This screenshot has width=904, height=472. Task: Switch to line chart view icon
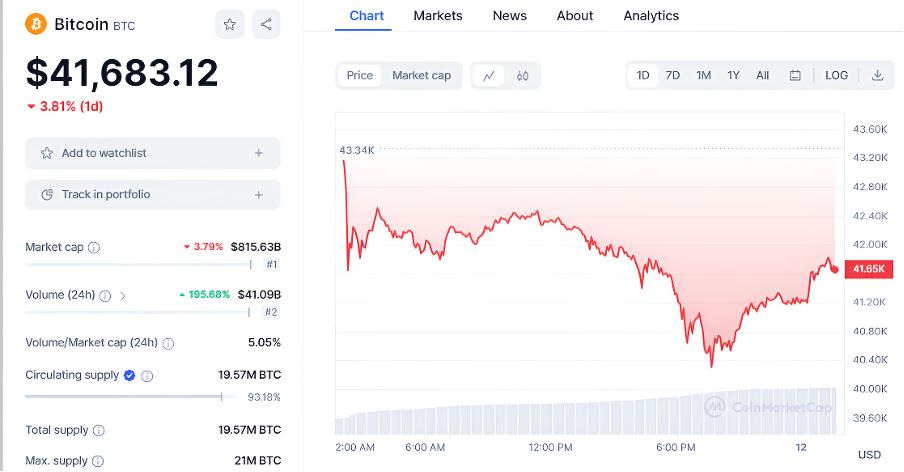point(489,75)
